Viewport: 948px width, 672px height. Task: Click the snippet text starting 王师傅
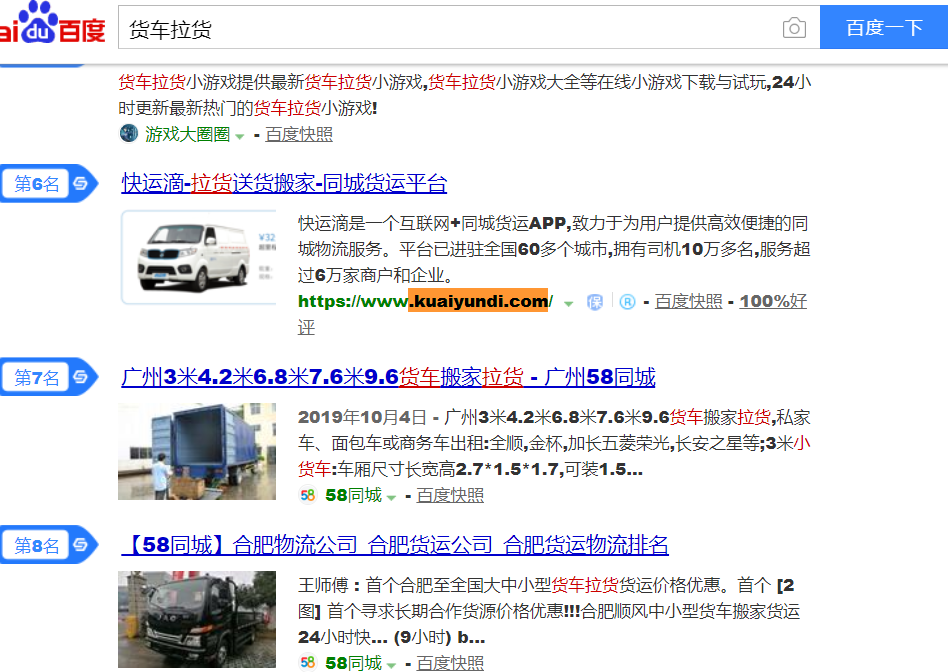click(549, 611)
